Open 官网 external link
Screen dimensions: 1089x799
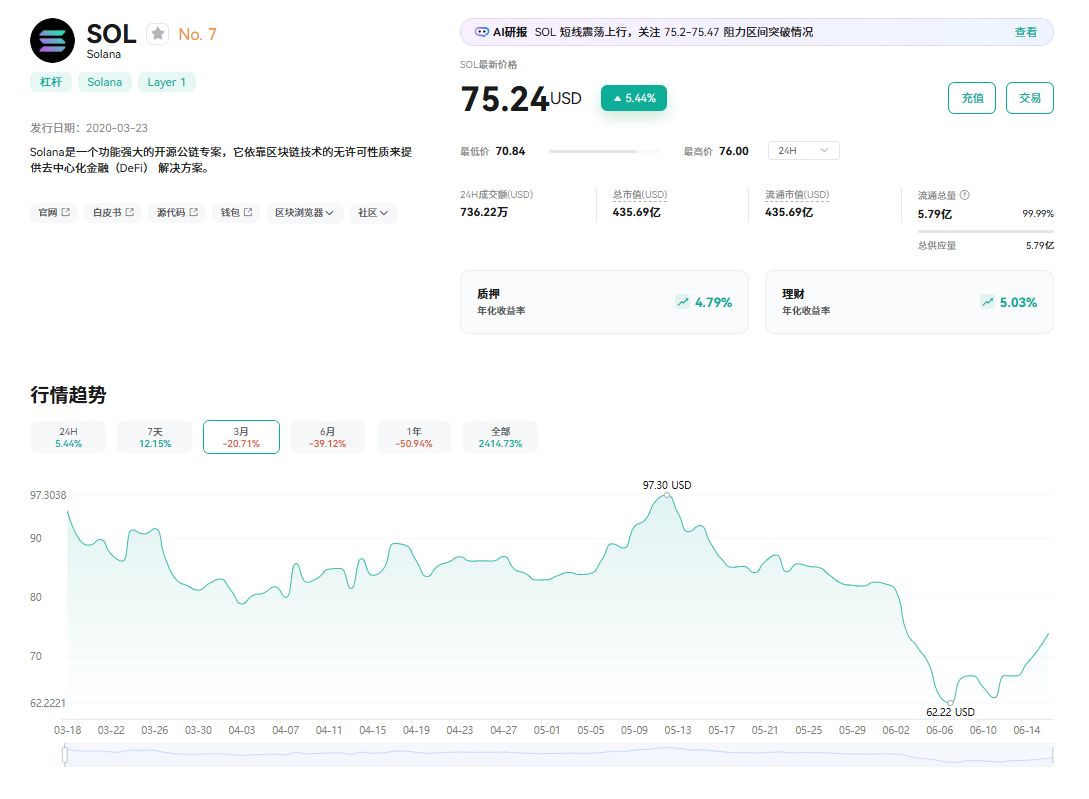click(x=54, y=213)
